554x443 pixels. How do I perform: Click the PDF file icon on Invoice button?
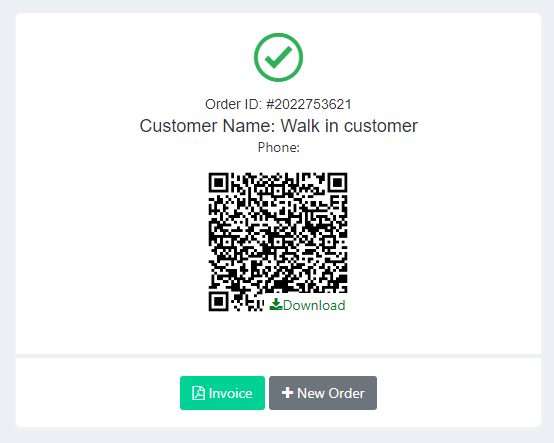tap(199, 393)
